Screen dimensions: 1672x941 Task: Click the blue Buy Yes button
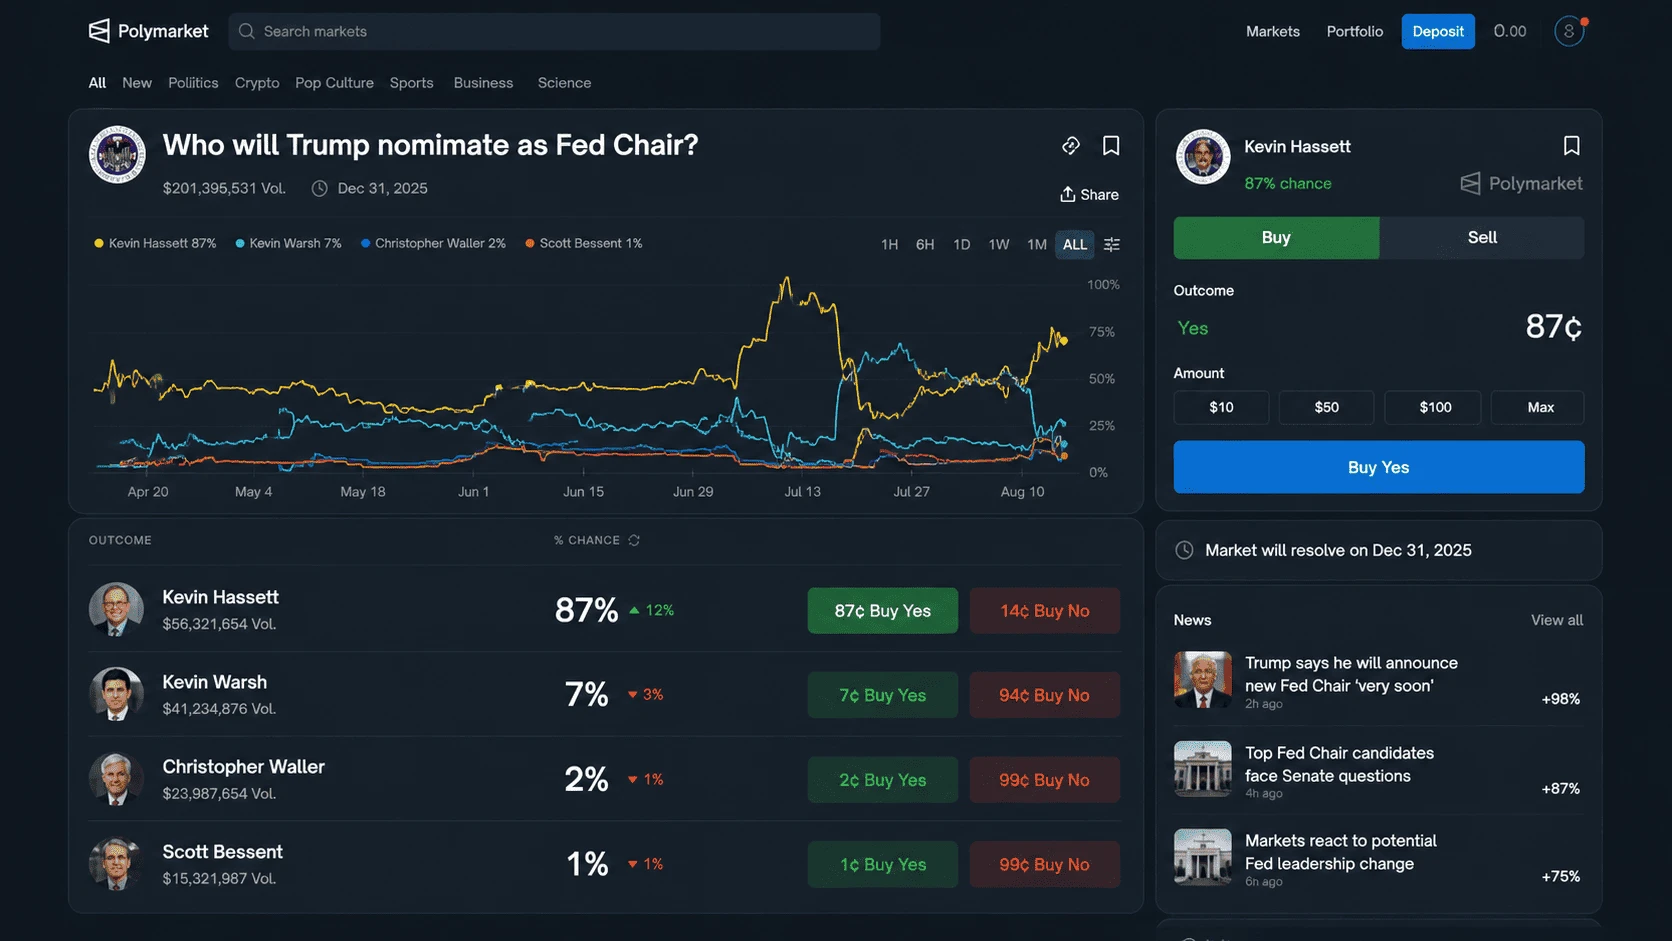point(1379,467)
